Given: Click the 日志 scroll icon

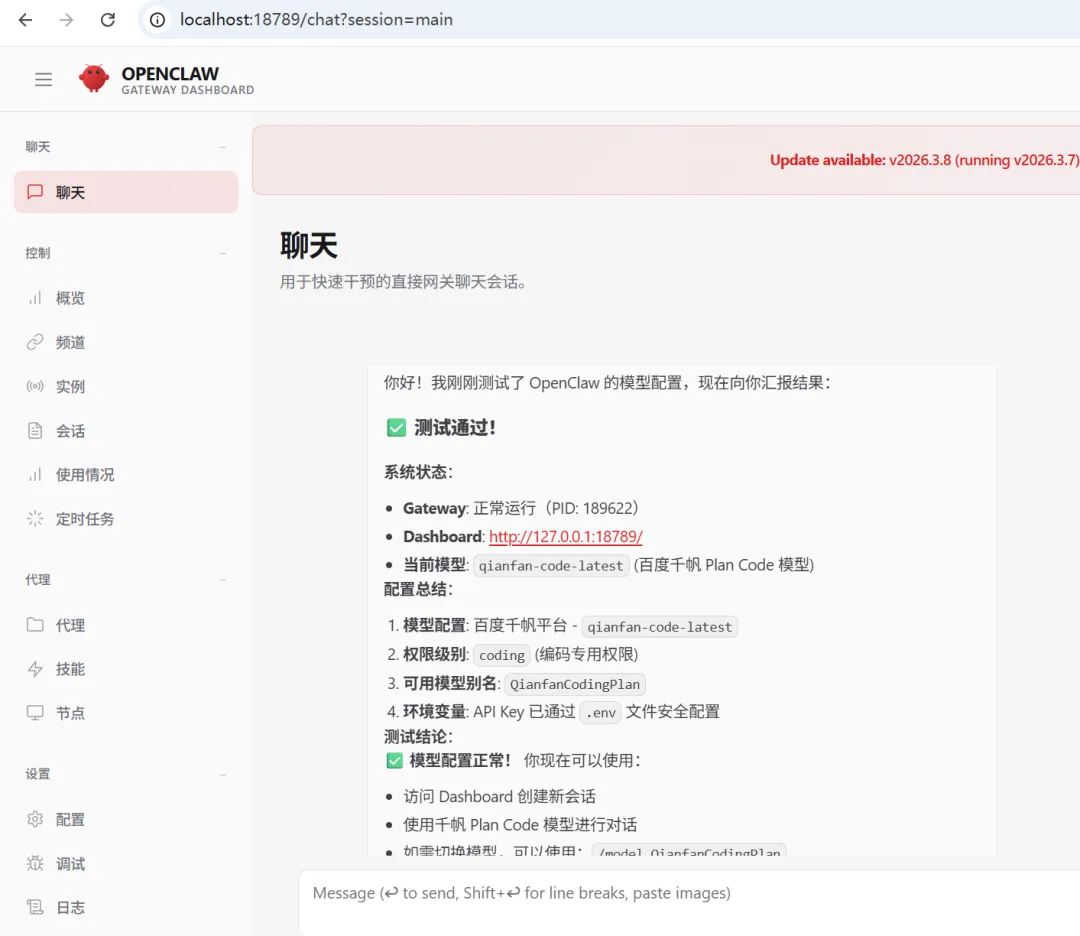Looking at the screenshot, I should [35, 907].
